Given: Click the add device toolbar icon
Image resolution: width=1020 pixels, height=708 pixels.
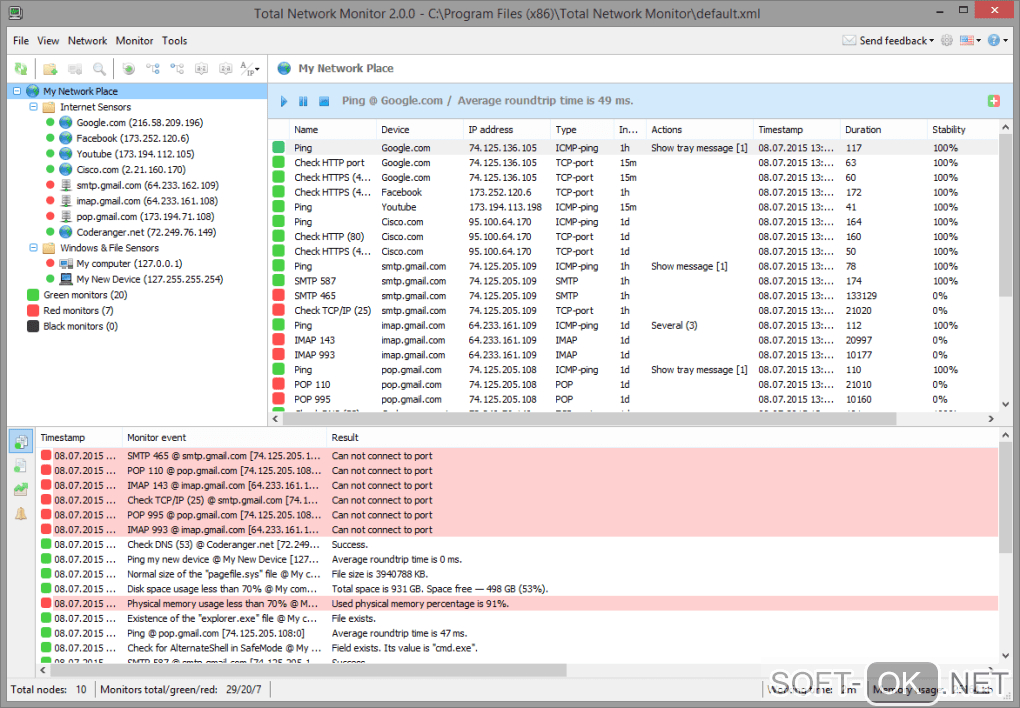Looking at the screenshot, I should [x=75, y=68].
